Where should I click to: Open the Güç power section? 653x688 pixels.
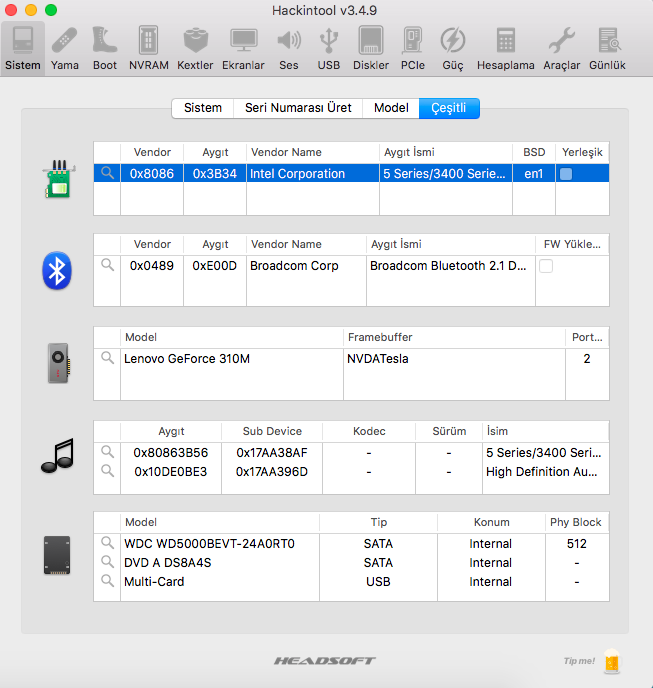coord(453,47)
